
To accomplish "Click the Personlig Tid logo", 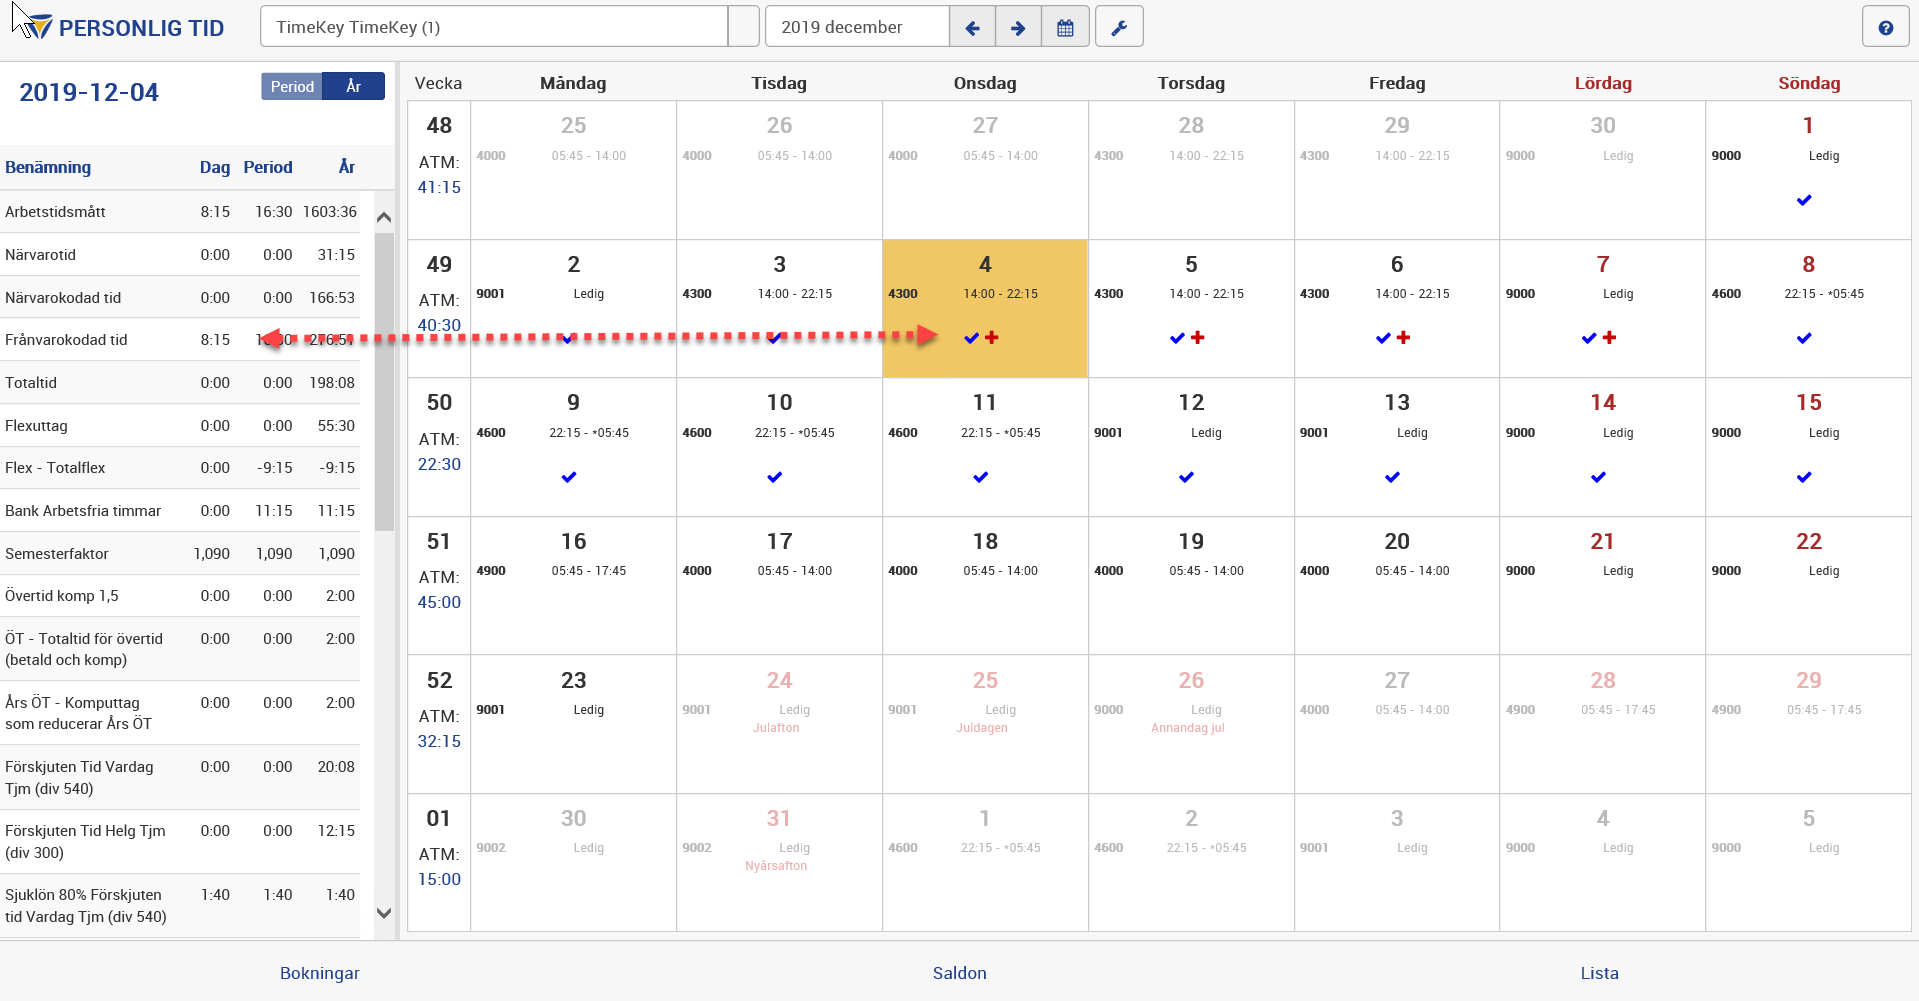I will (x=124, y=28).
